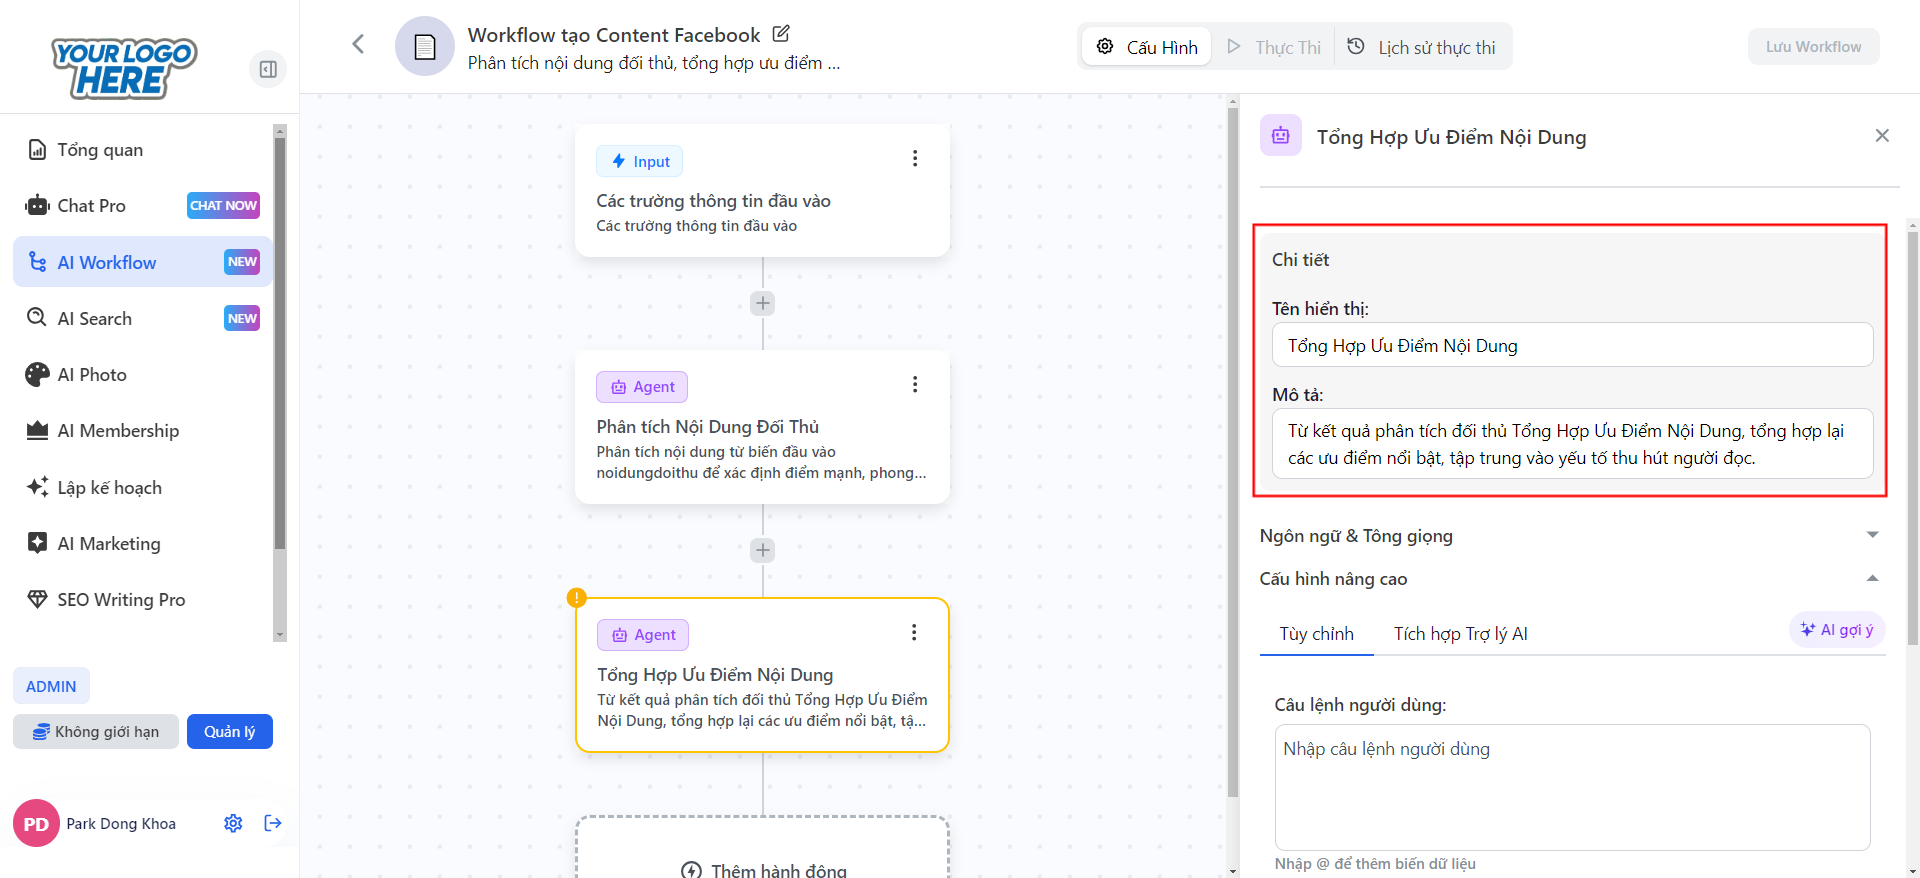
Task: Expand the Ngôn ngữ & Tông giọng section
Action: click(1872, 535)
